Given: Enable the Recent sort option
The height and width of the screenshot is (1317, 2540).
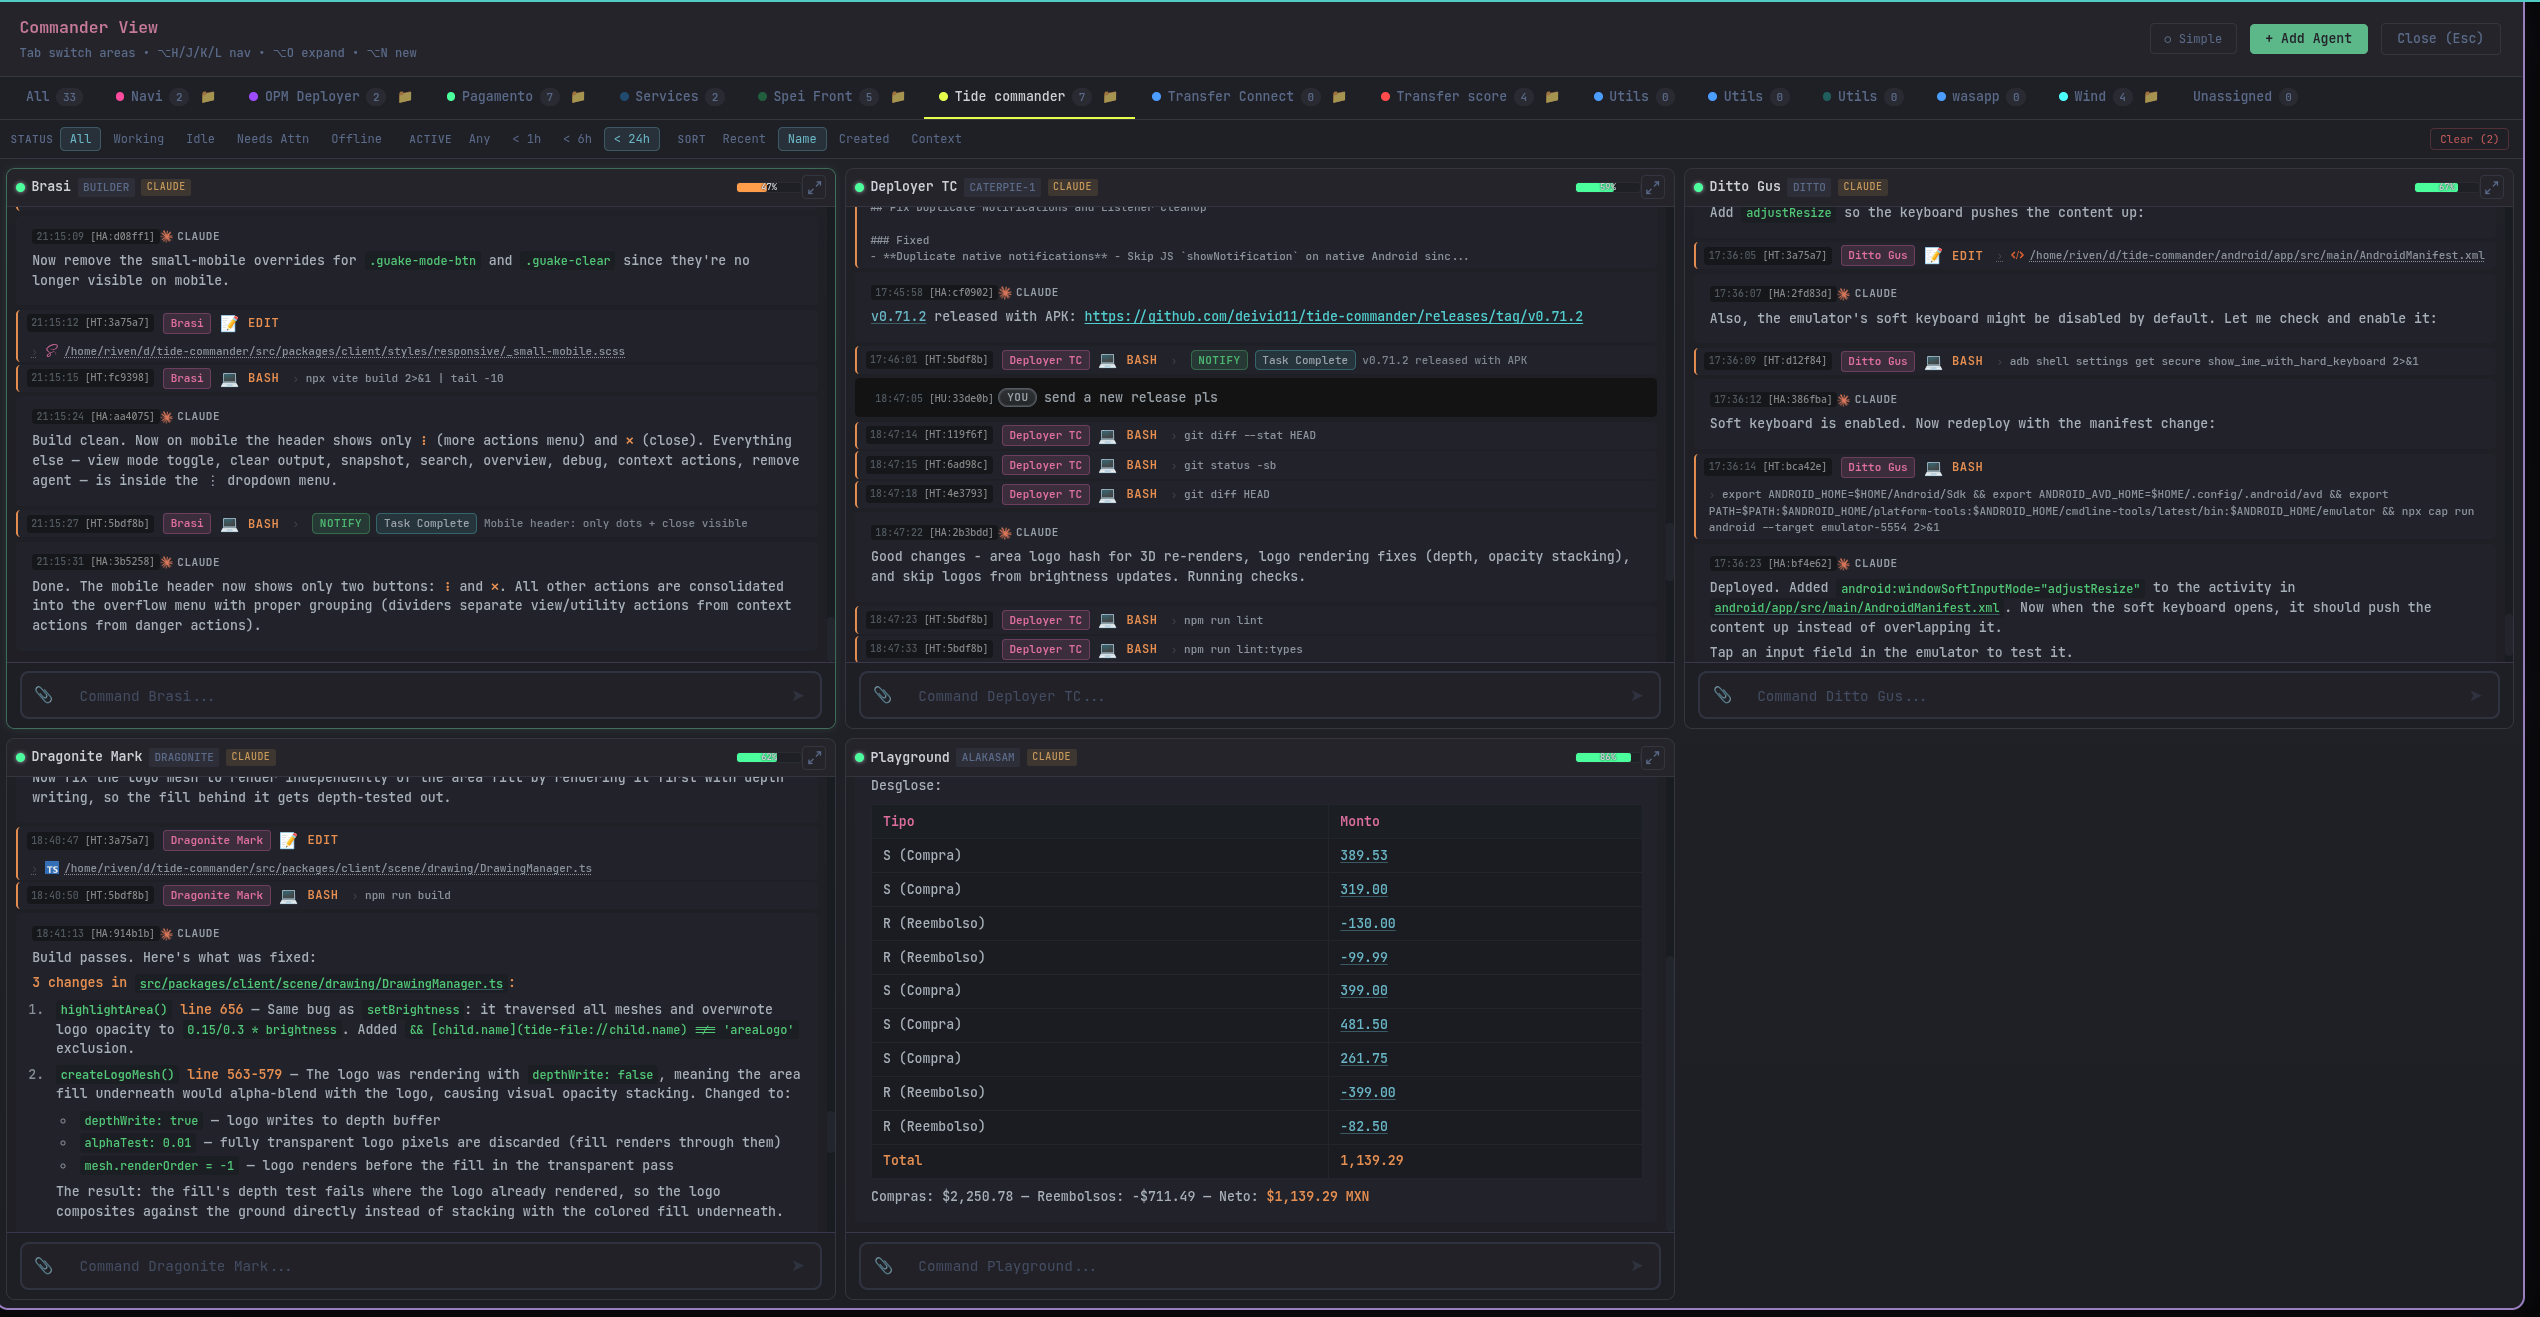Looking at the screenshot, I should (x=744, y=139).
